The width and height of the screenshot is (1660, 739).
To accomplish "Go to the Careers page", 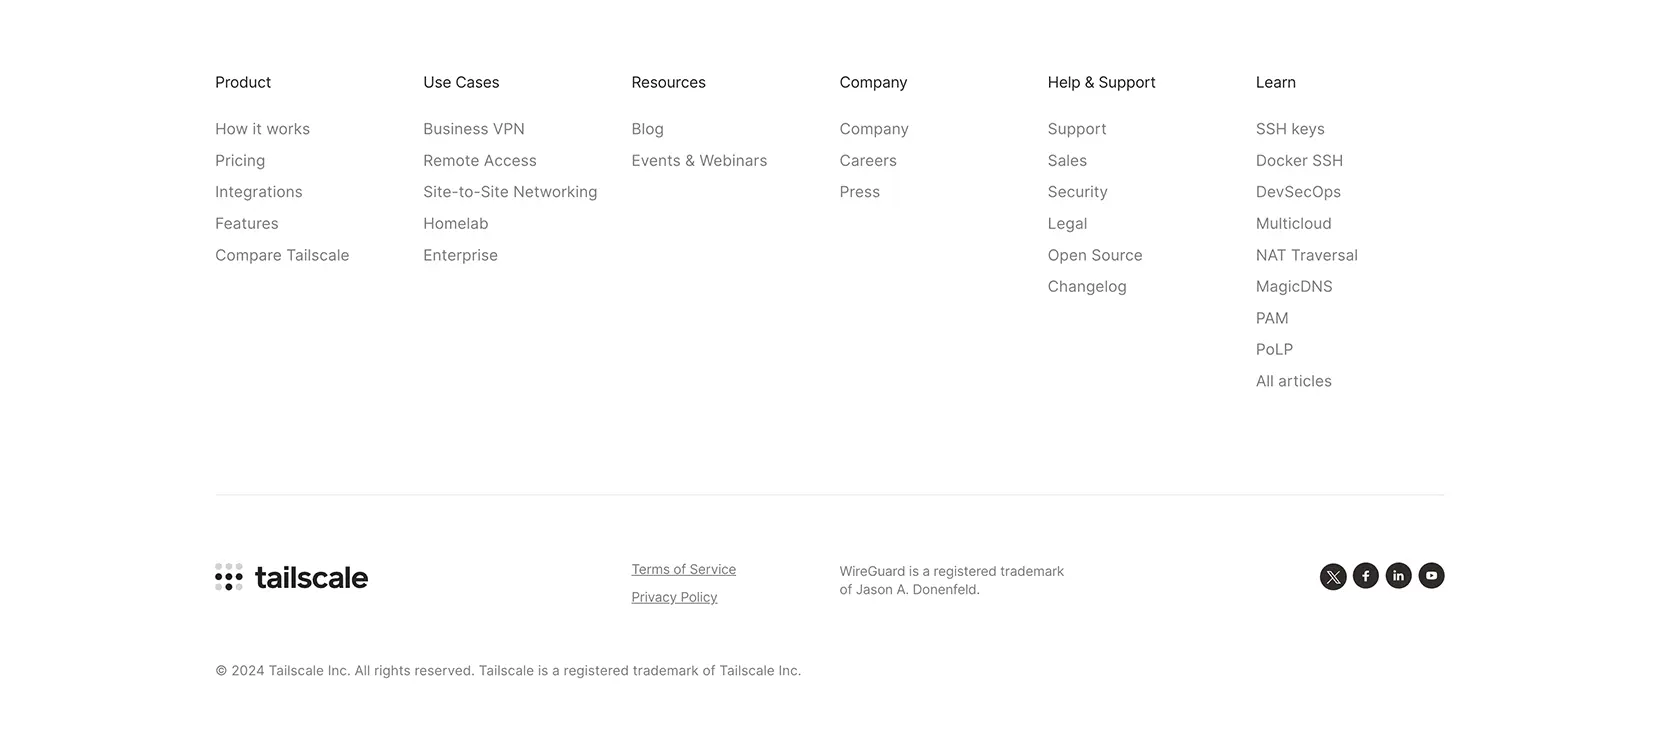I will (868, 160).
